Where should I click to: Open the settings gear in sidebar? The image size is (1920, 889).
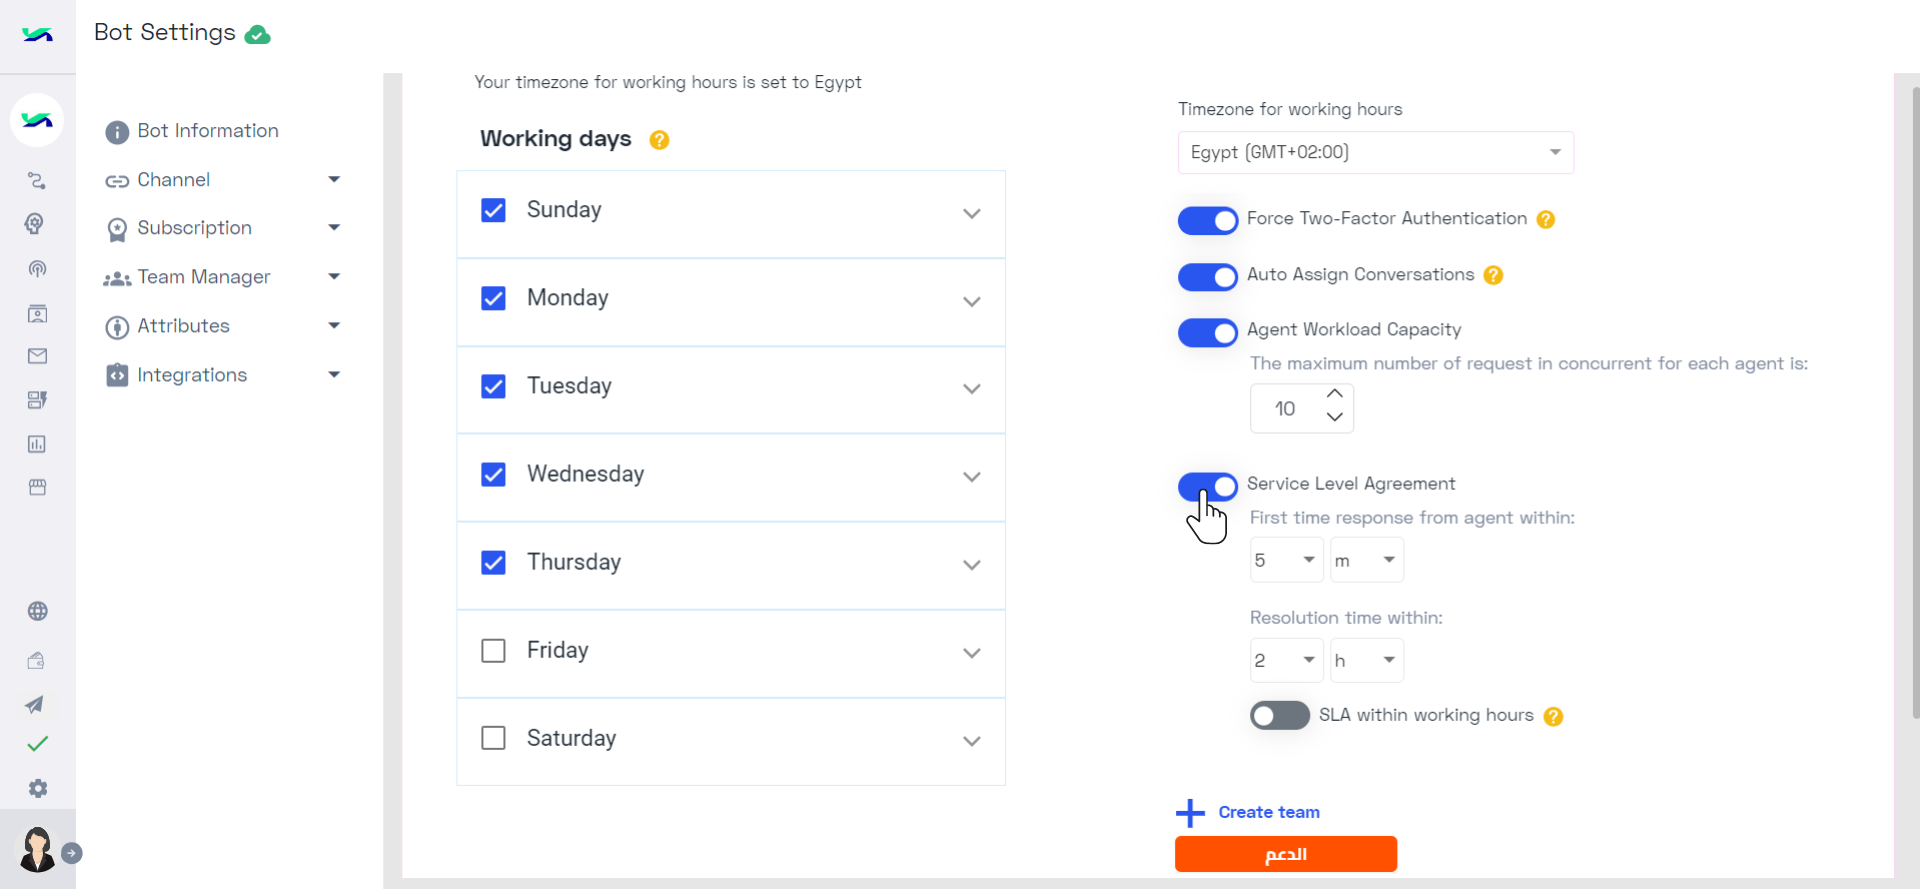tap(38, 789)
